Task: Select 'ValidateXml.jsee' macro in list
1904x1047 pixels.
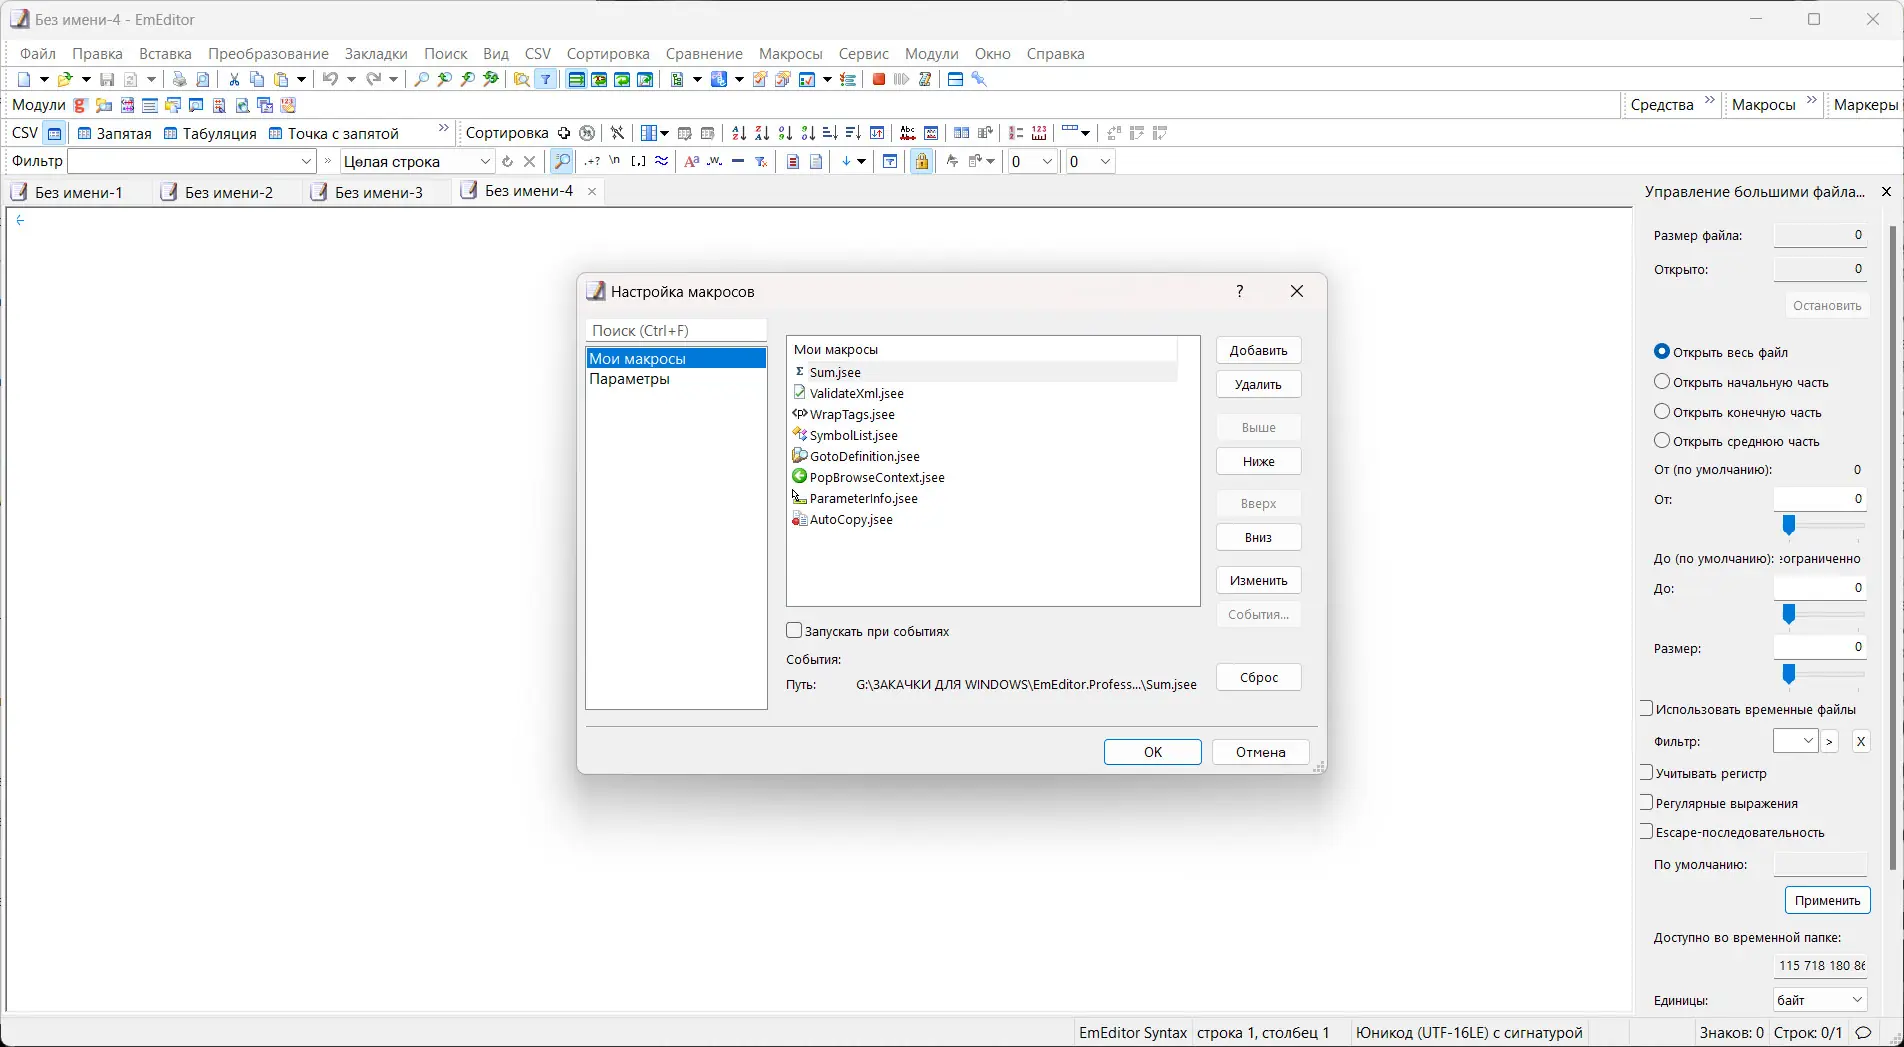Action: 856,393
